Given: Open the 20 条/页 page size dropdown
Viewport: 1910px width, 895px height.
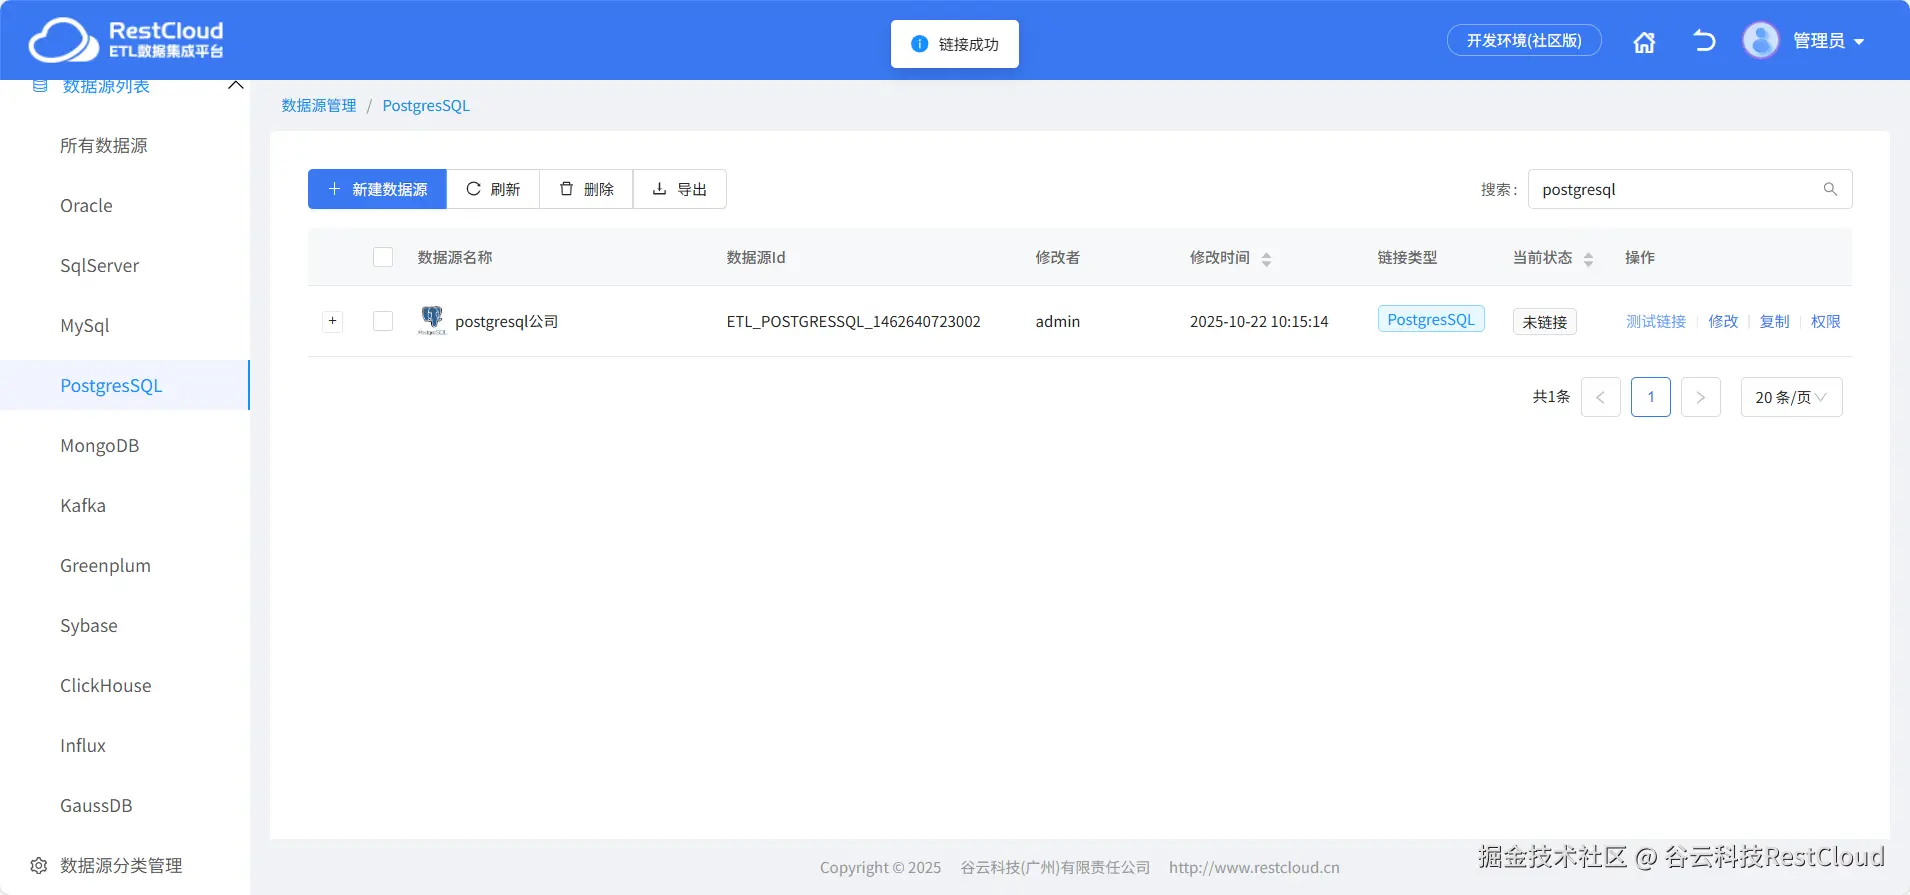Looking at the screenshot, I should 1791,397.
